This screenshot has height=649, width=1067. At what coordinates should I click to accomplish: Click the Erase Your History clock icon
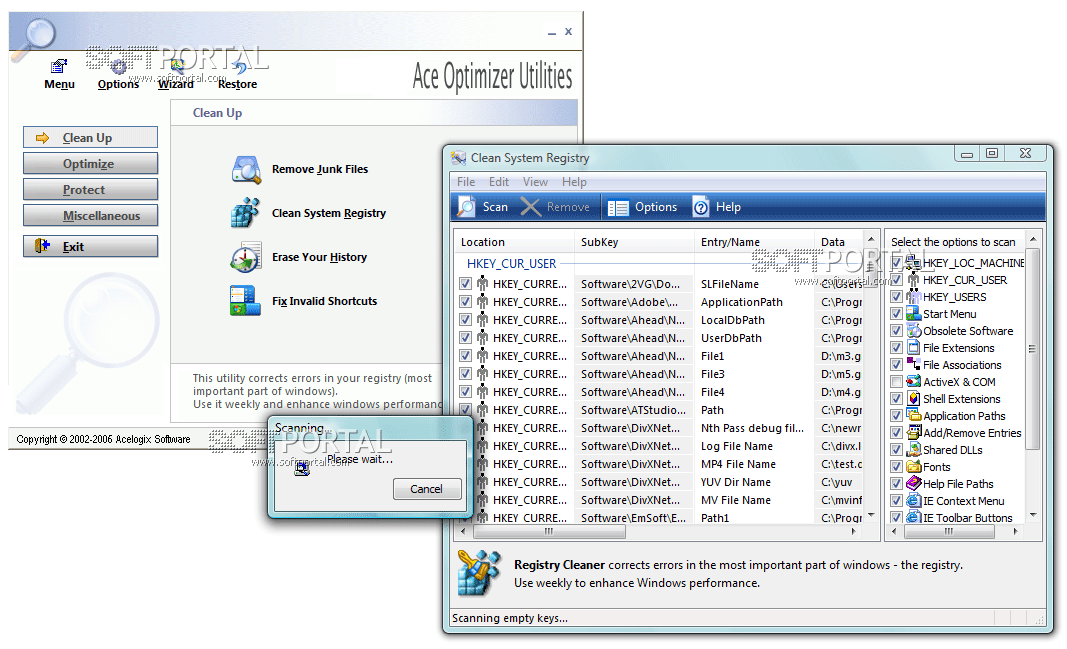click(246, 257)
